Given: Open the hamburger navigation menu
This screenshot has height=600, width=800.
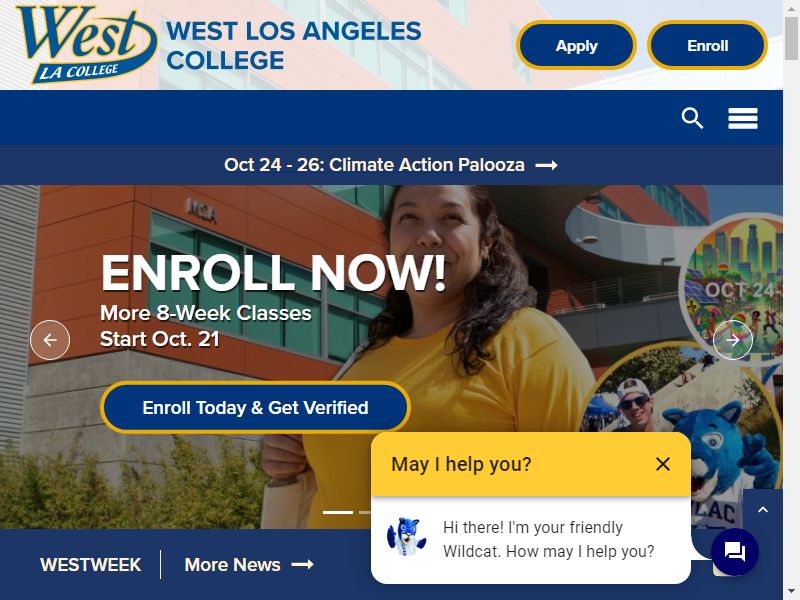Looking at the screenshot, I should coord(743,118).
